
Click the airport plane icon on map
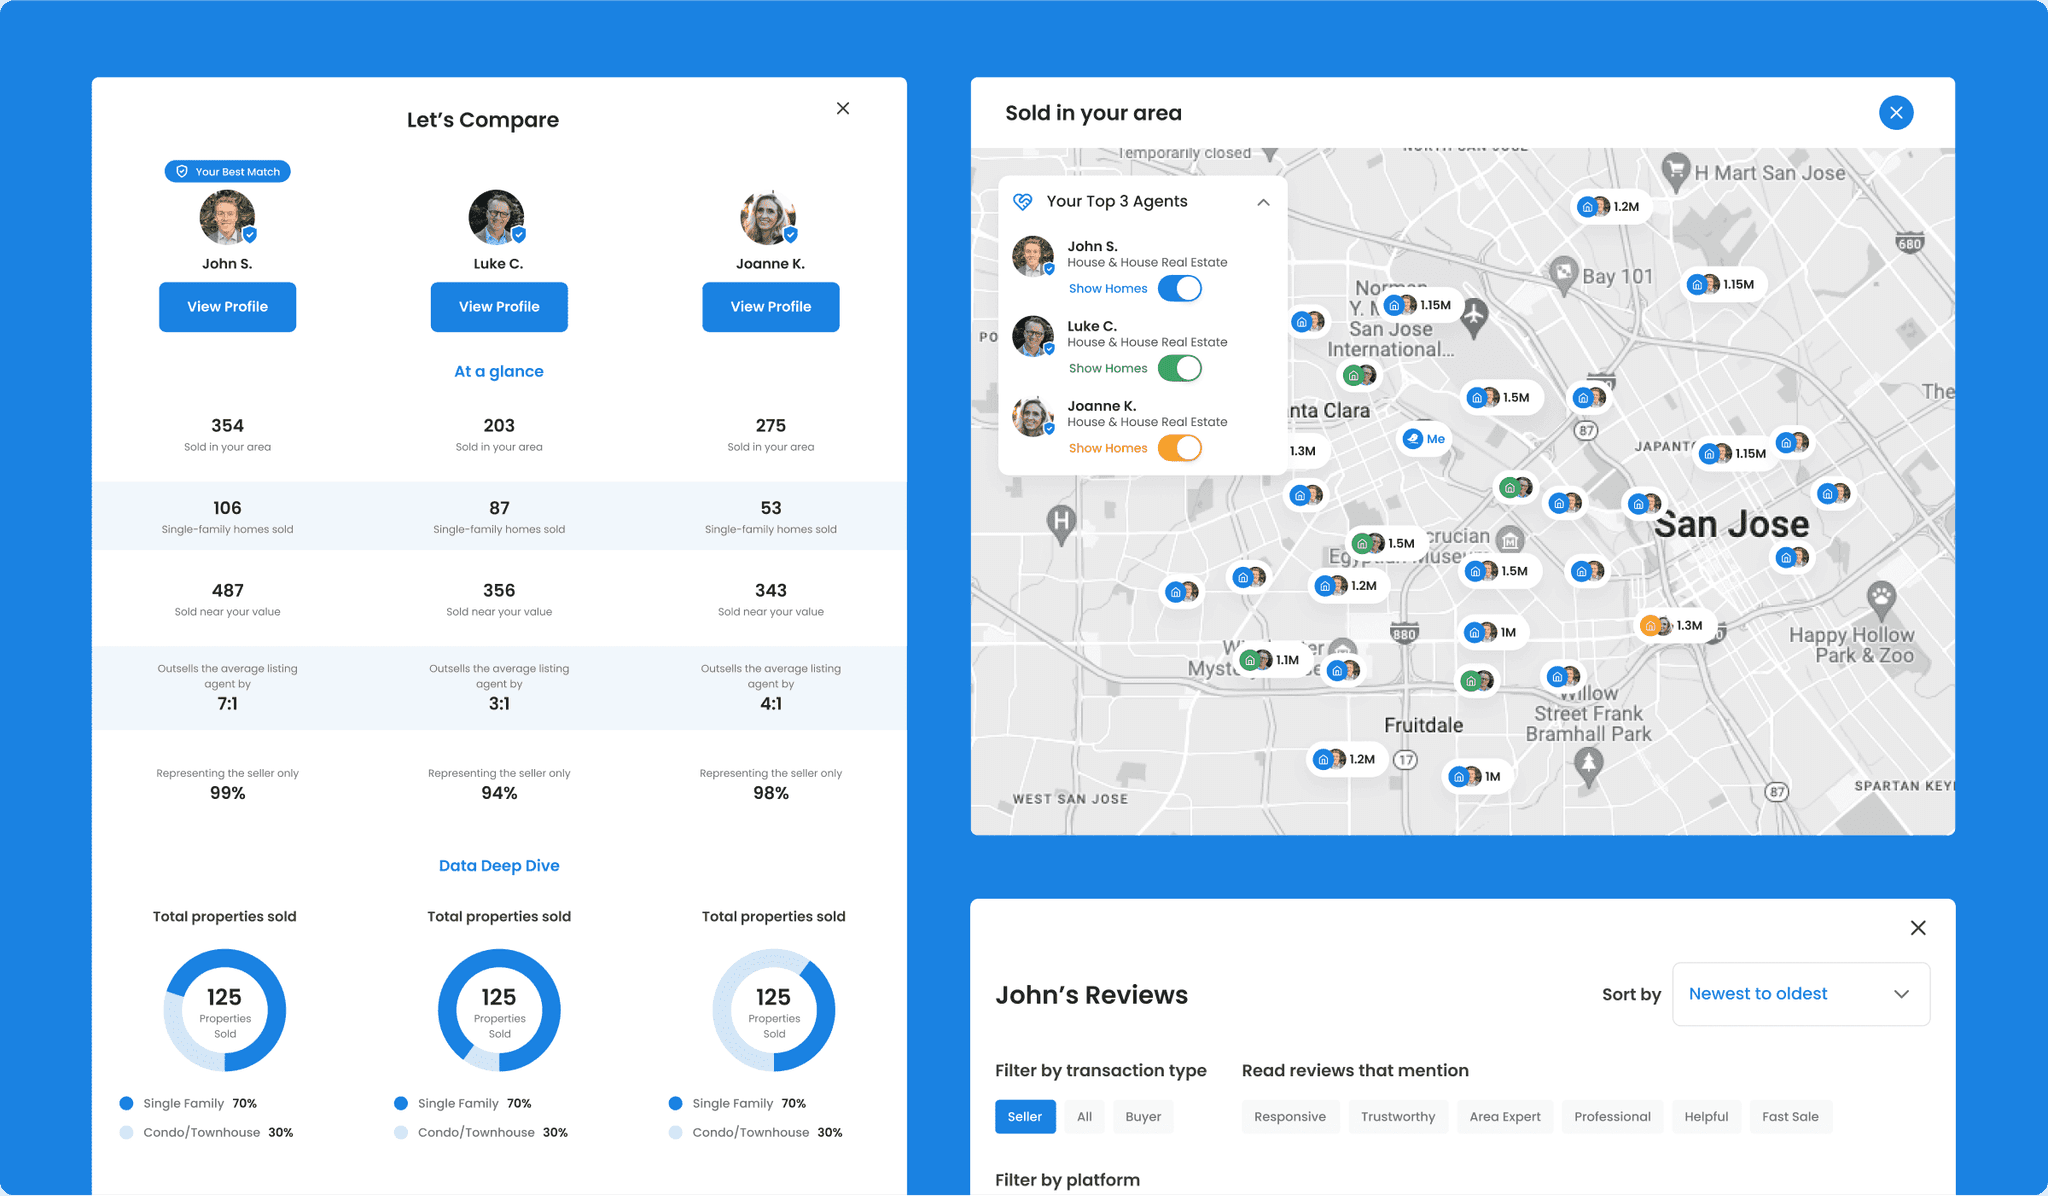click(1474, 315)
